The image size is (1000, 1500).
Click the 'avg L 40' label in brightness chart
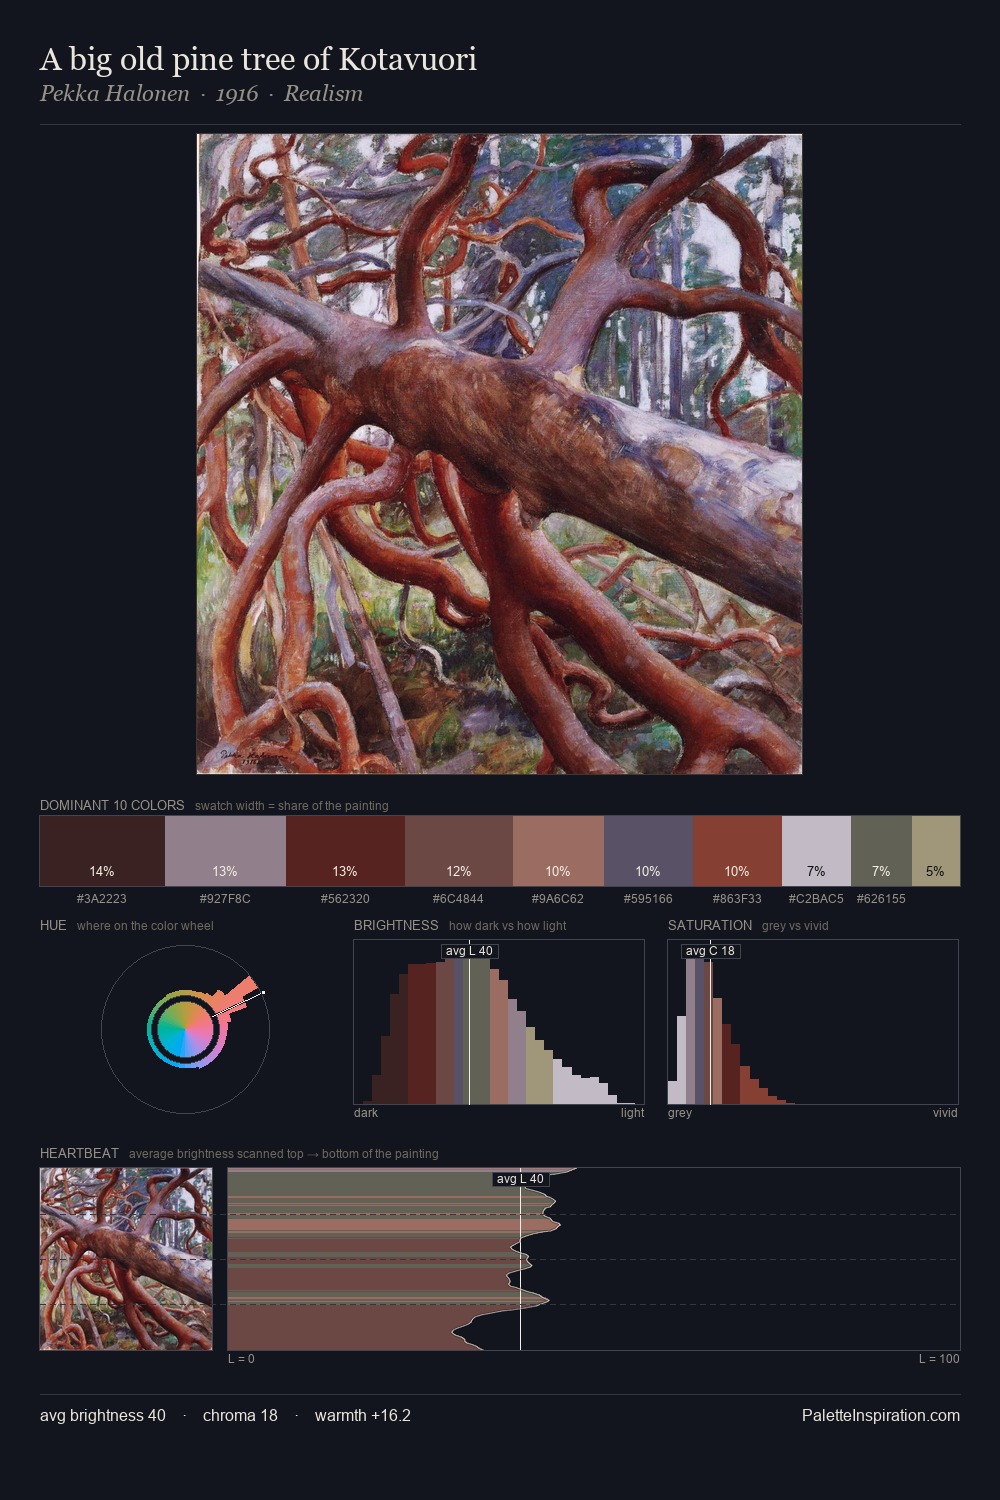(469, 951)
